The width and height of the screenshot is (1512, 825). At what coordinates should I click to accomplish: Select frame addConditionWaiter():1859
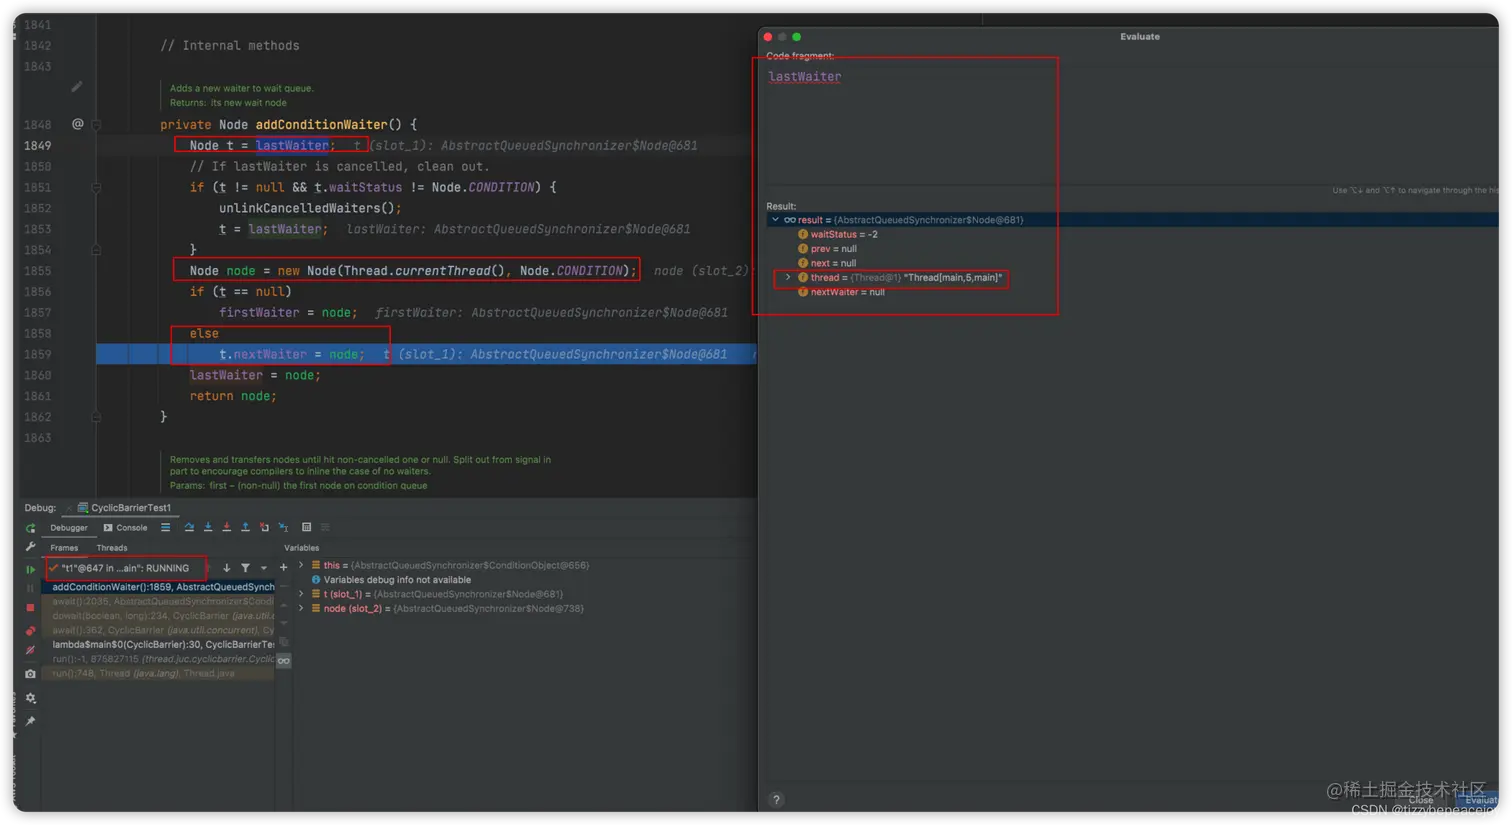[160, 587]
